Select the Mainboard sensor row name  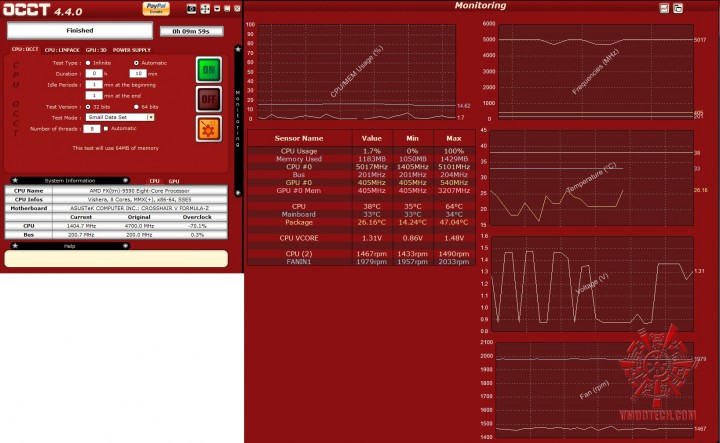299,214
